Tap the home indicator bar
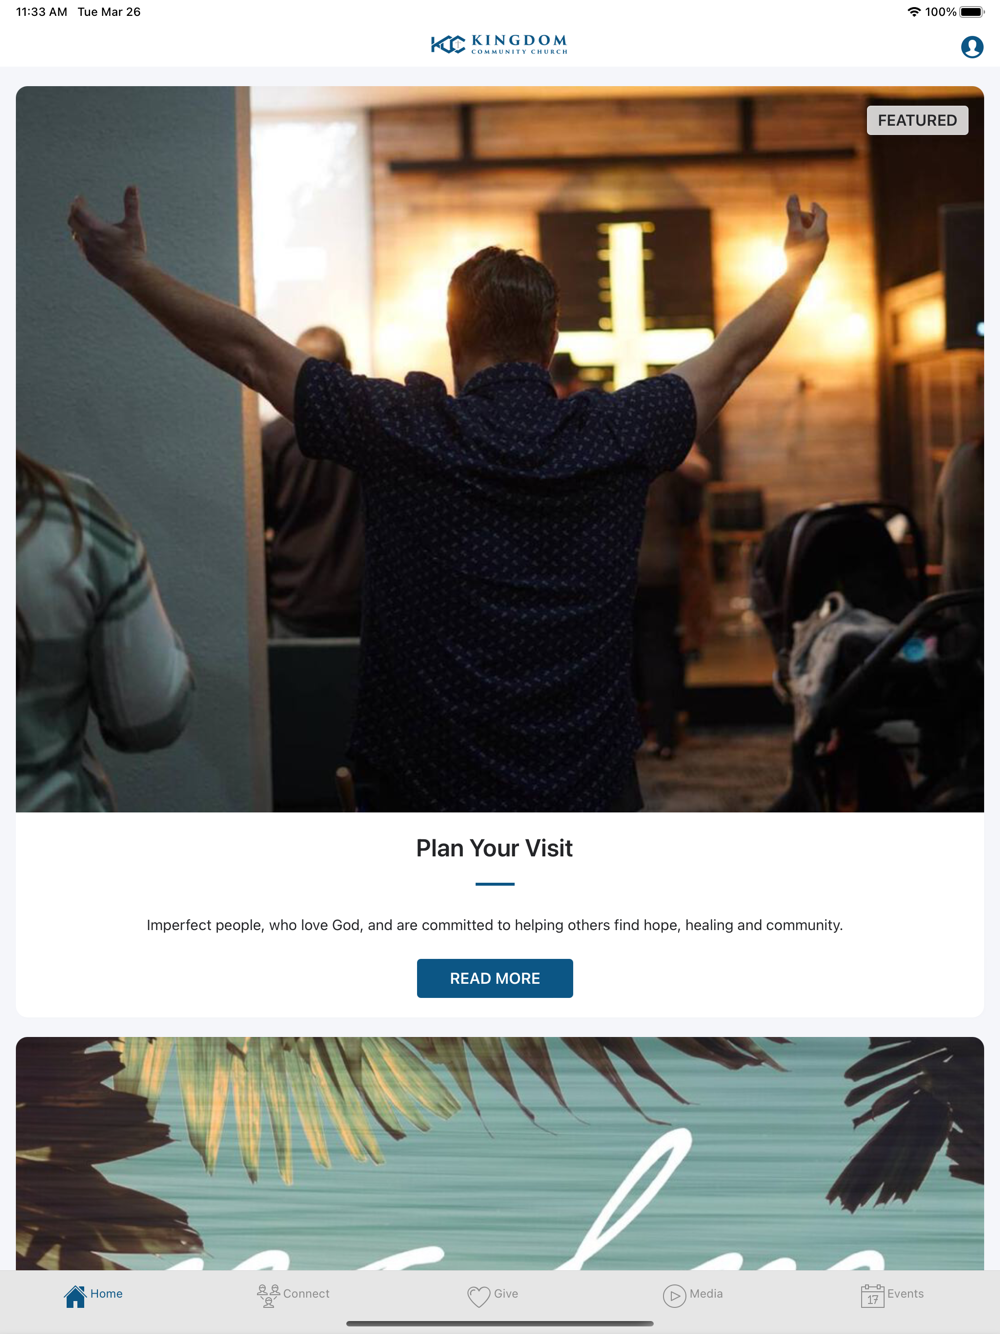The image size is (1000, 1334). (x=500, y=1323)
